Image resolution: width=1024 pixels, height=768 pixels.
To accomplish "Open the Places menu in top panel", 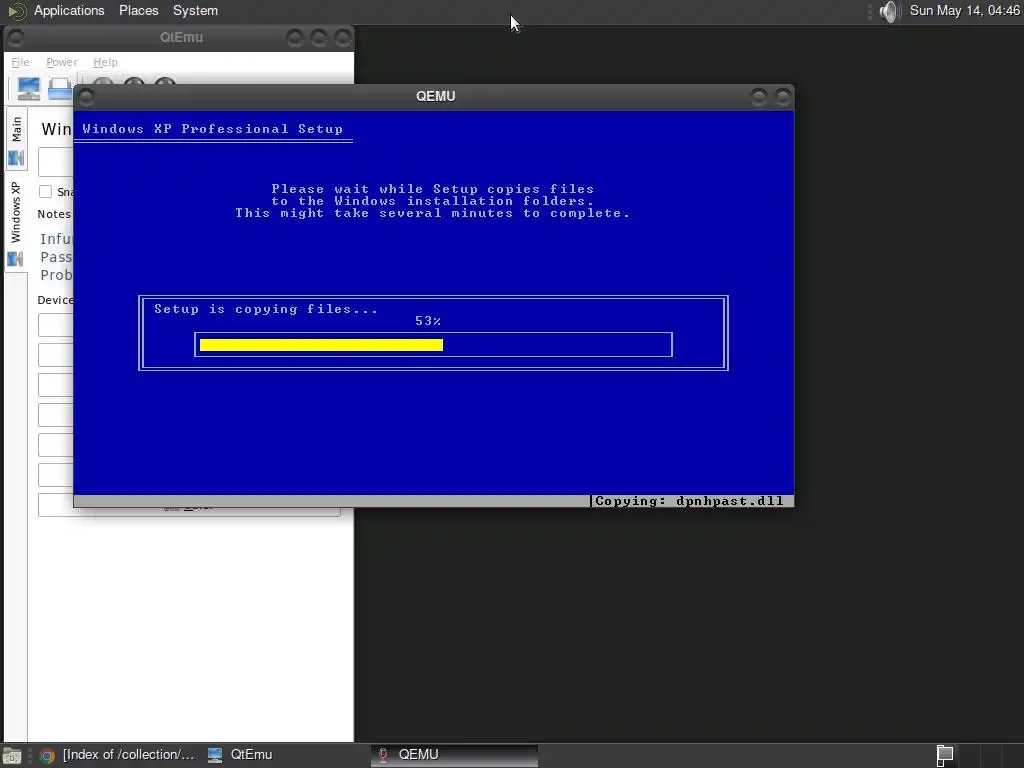I will tap(138, 10).
